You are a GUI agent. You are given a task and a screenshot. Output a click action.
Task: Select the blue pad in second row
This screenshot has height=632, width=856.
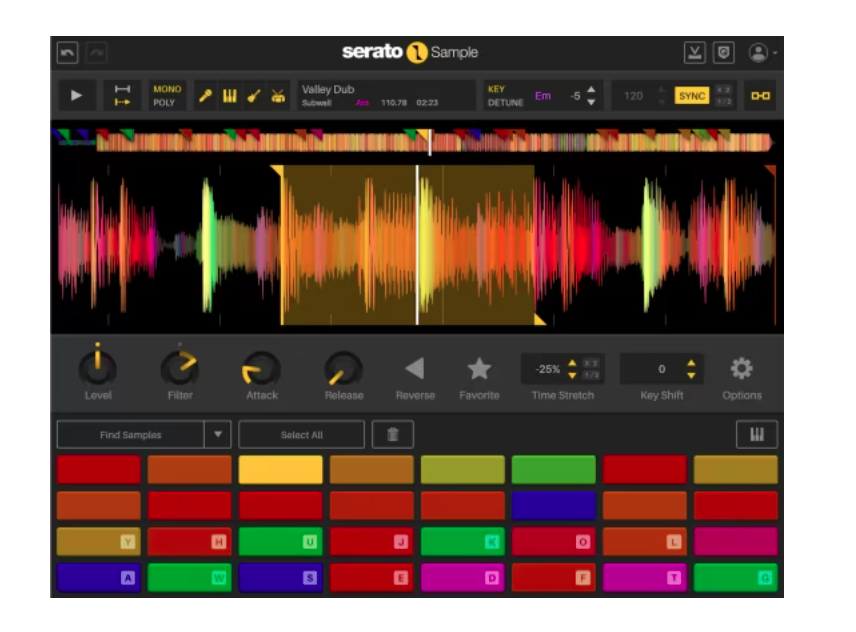tap(554, 506)
